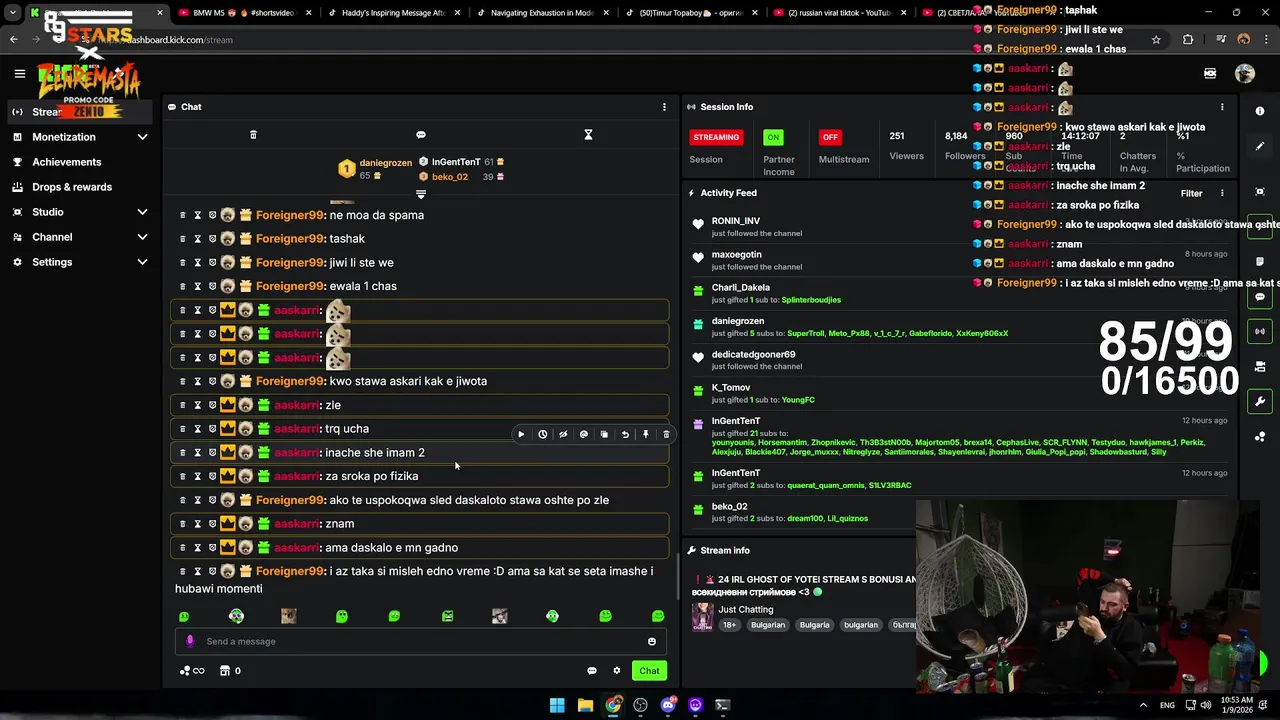Open chat settings gear icon below input
This screenshot has height=720, width=1280.
click(617, 671)
